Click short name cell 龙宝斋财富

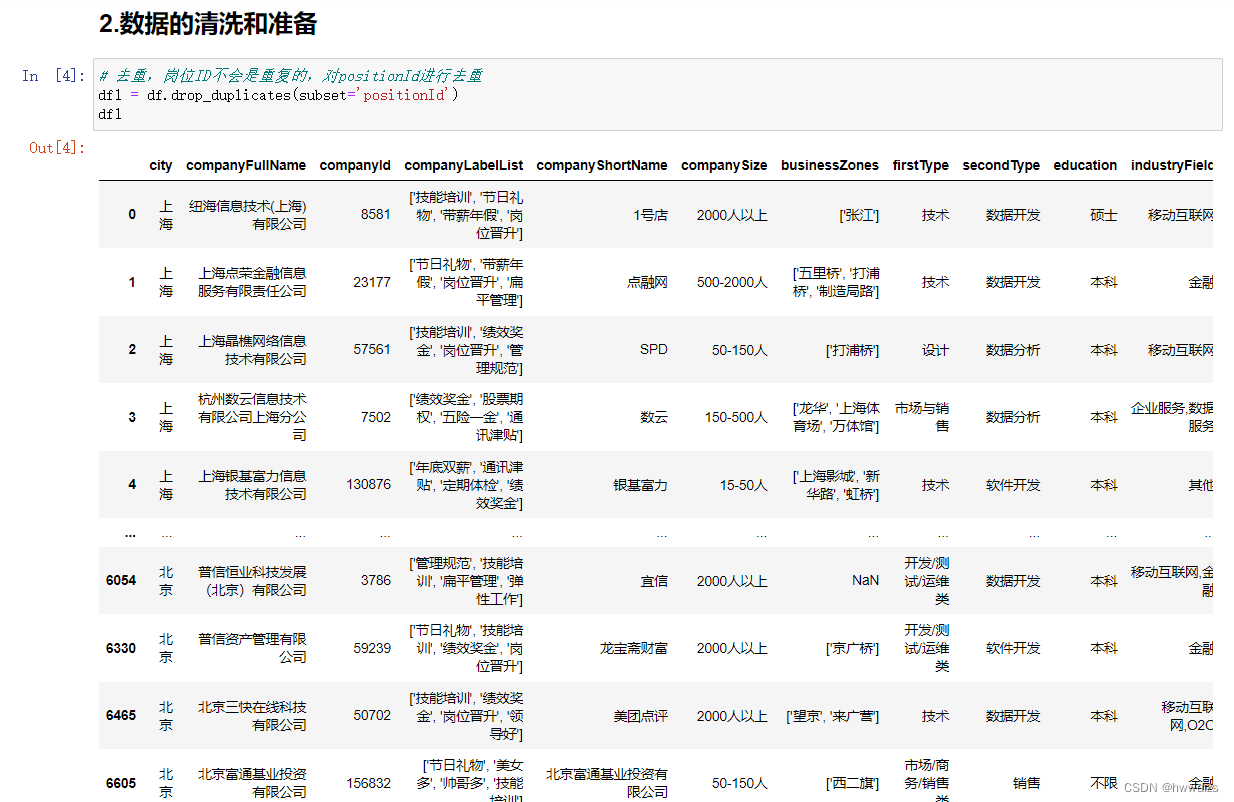(633, 648)
